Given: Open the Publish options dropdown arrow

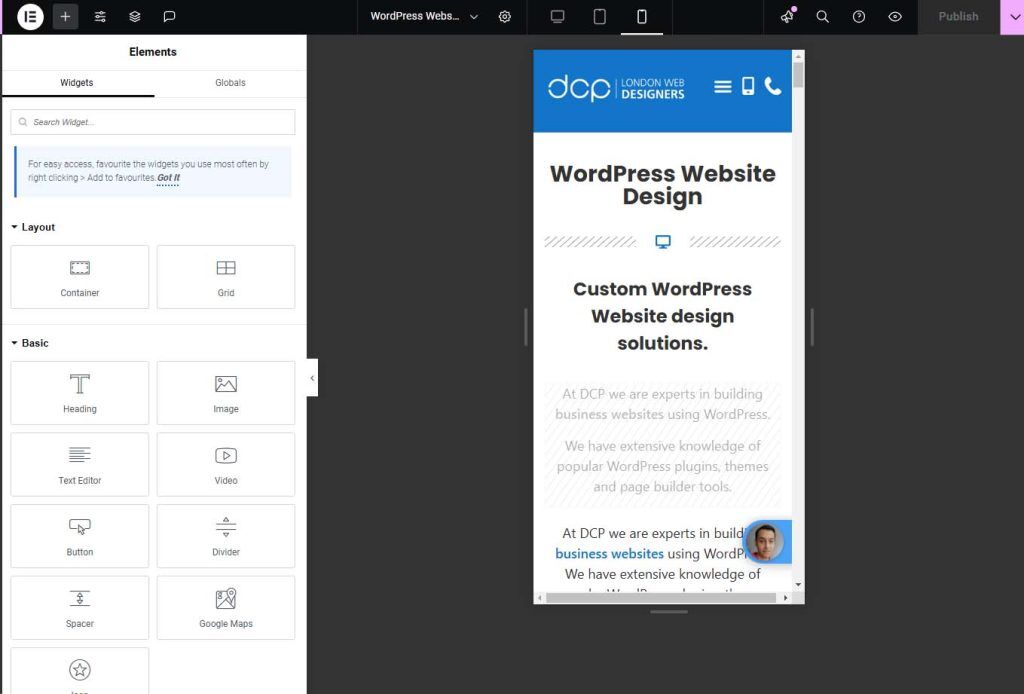Looking at the screenshot, I should pyautogui.click(x=1012, y=17).
